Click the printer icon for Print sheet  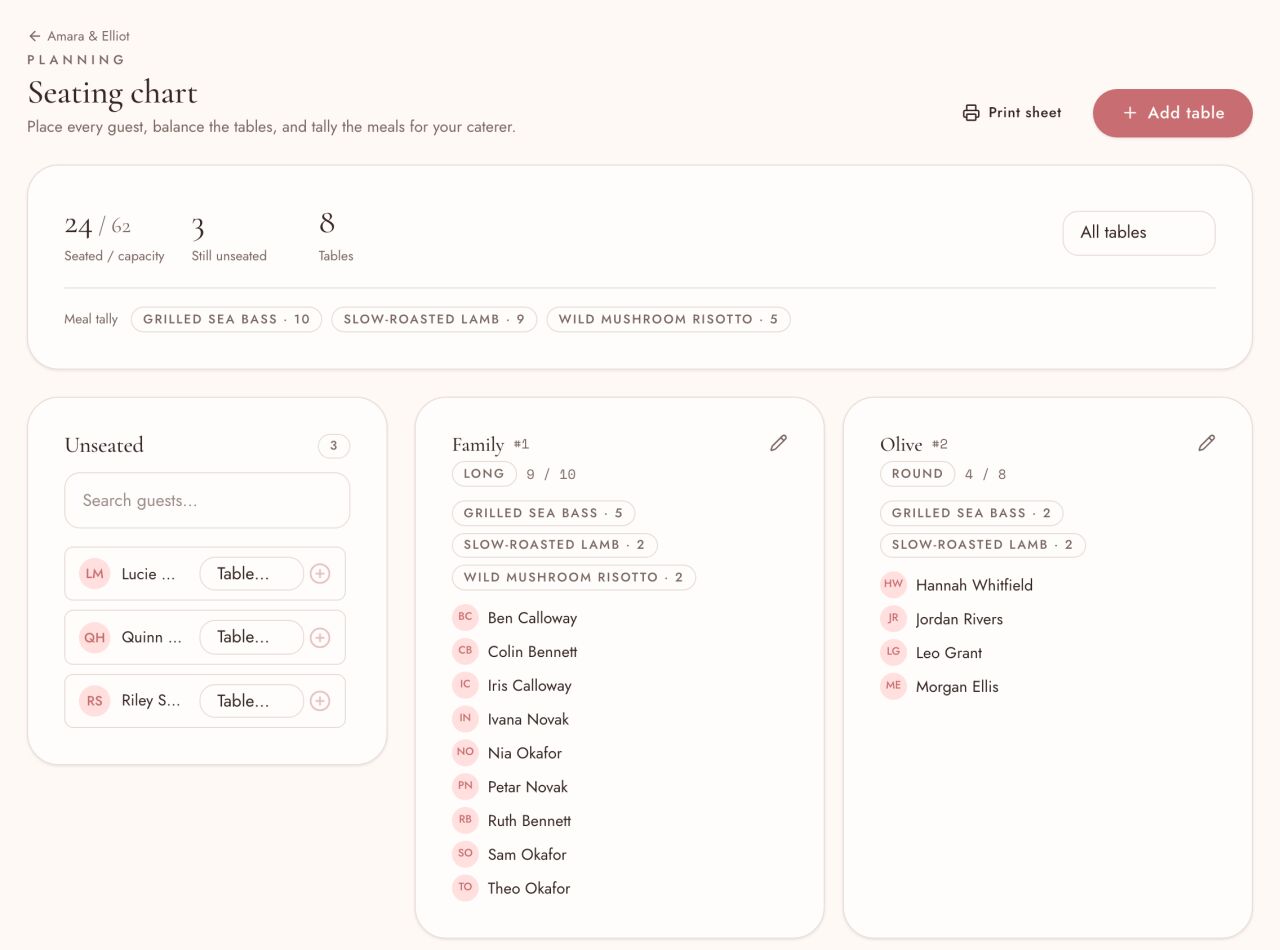pyautogui.click(x=971, y=113)
